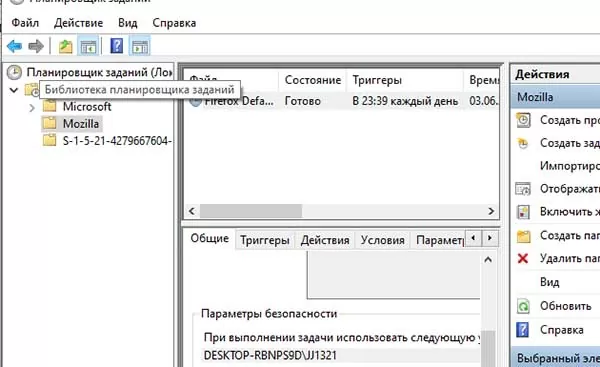Open the Вид submenu in Actions pane
The width and height of the screenshot is (600, 367).
(x=549, y=282)
